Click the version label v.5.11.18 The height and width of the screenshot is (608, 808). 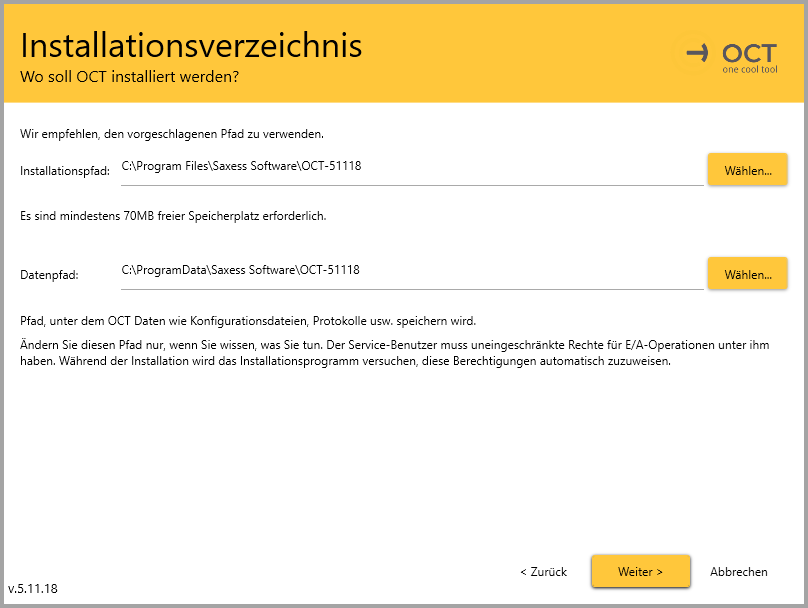tap(33, 588)
